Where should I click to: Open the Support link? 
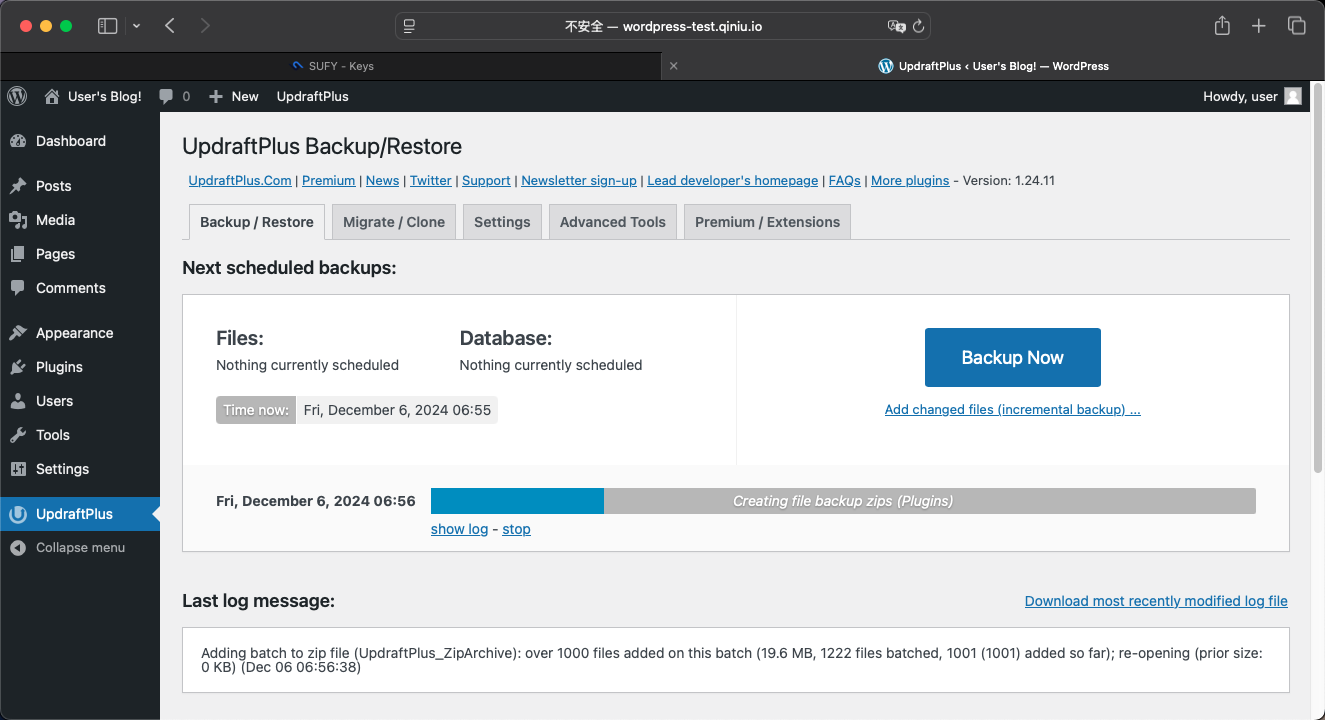click(486, 181)
